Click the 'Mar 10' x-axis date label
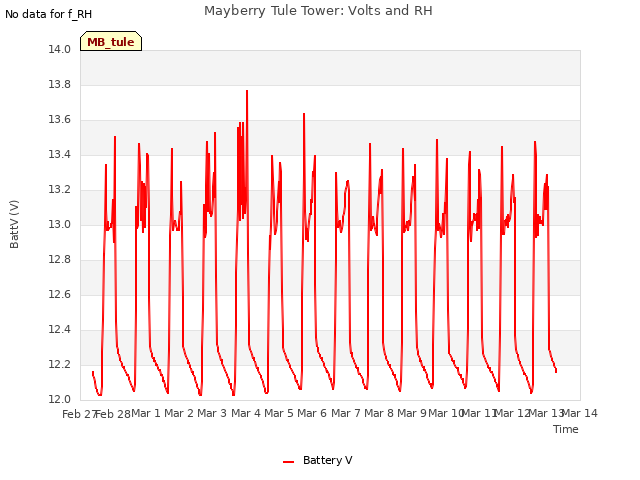Image resolution: width=640 pixels, height=480 pixels. coord(446,413)
